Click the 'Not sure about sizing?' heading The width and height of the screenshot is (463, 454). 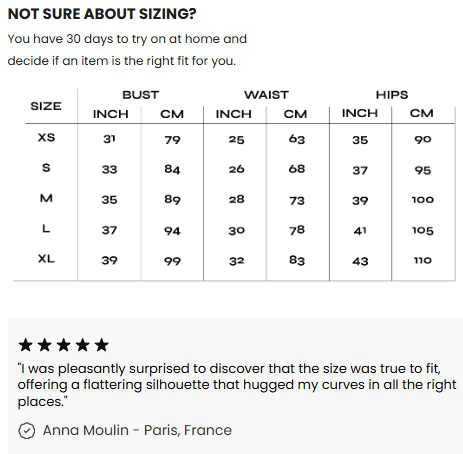click(x=102, y=14)
